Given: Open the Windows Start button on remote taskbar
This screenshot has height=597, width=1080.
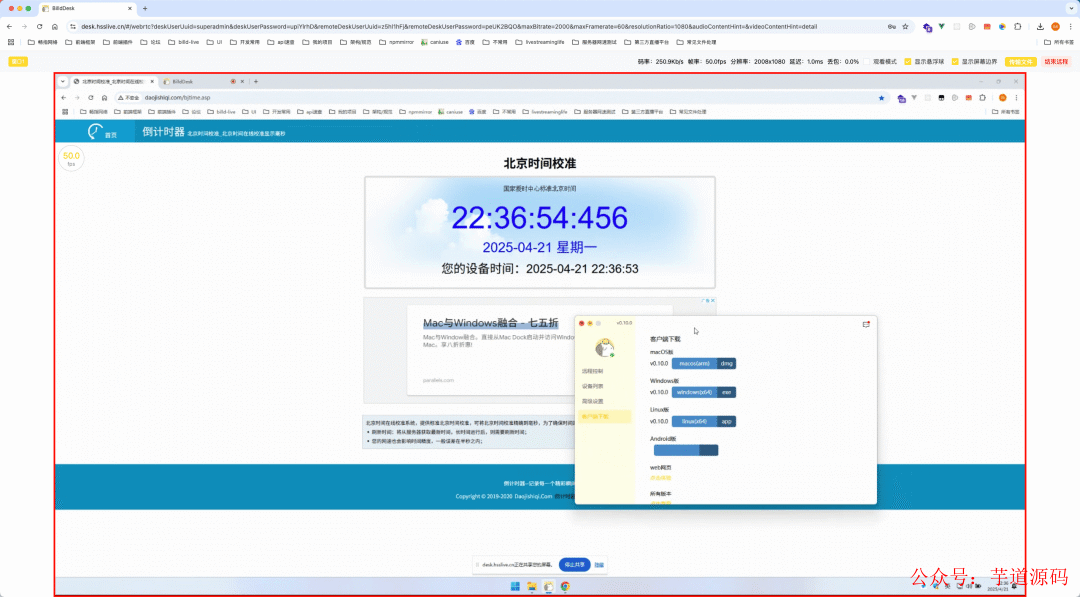Looking at the screenshot, I should [x=515, y=587].
